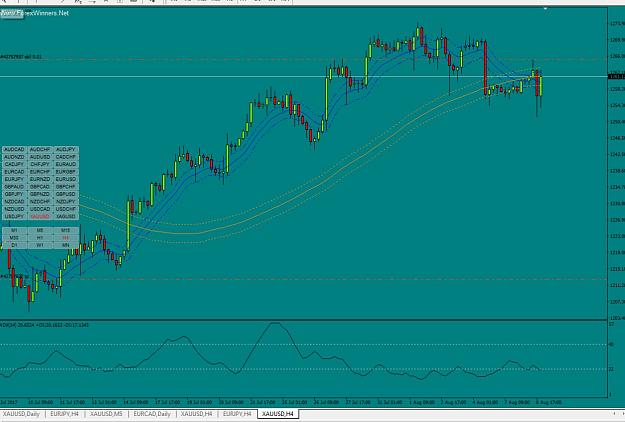Screen dimensions: 625x422
Task: Switch chart to CADCHF
Action: point(66,157)
